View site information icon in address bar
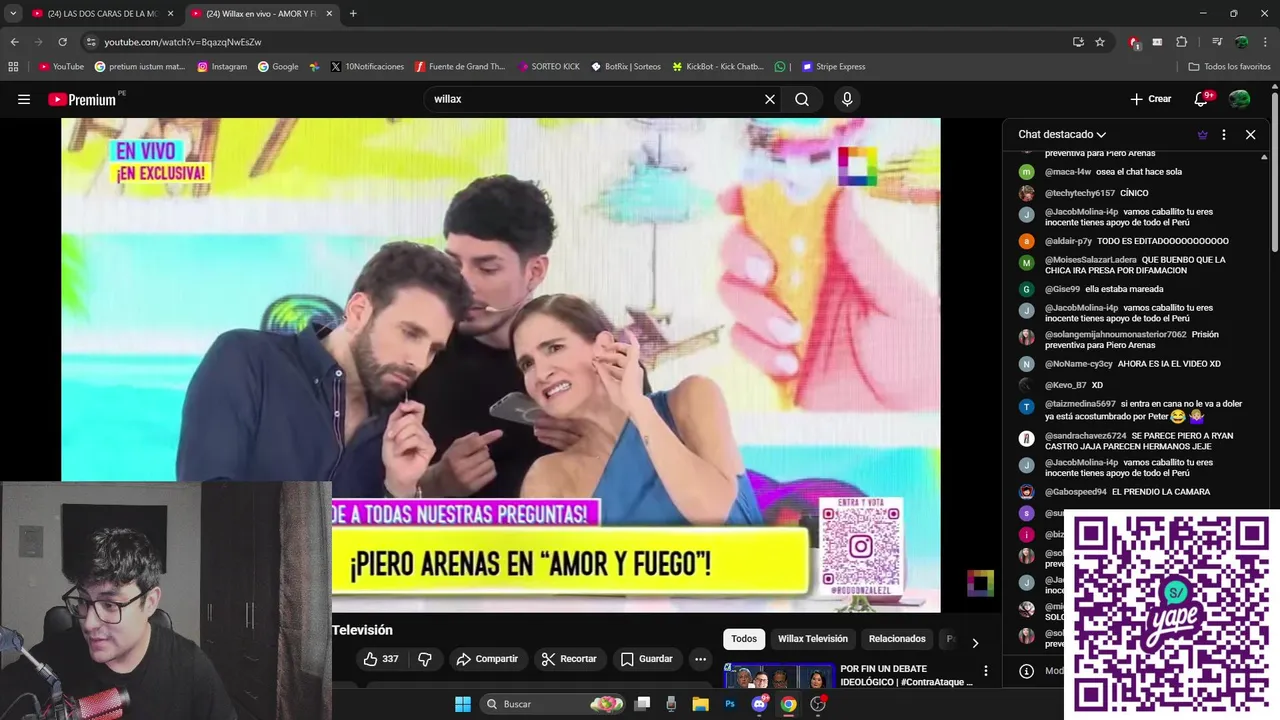The width and height of the screenshot is (1280, 720). (x=91, y=42)
